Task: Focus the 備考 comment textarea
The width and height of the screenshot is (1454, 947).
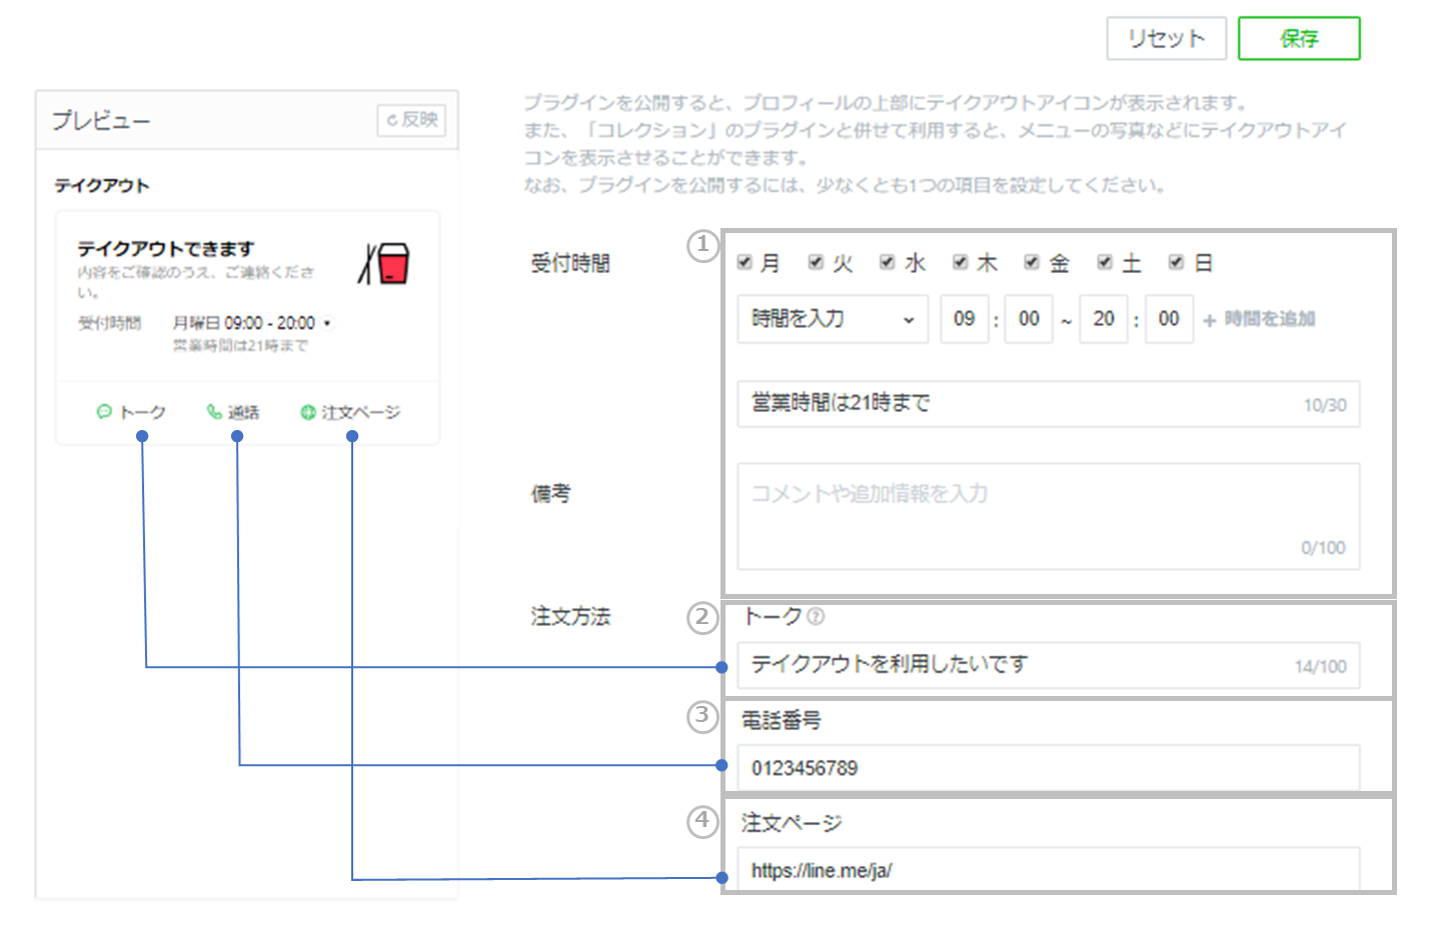Action: point(1047,516)
